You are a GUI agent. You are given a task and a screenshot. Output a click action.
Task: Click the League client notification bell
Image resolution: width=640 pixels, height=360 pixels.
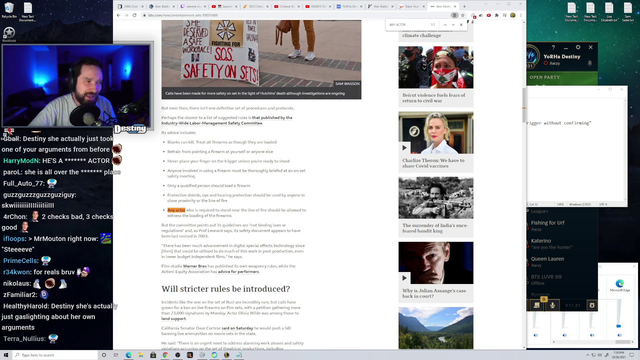[590, 63]
